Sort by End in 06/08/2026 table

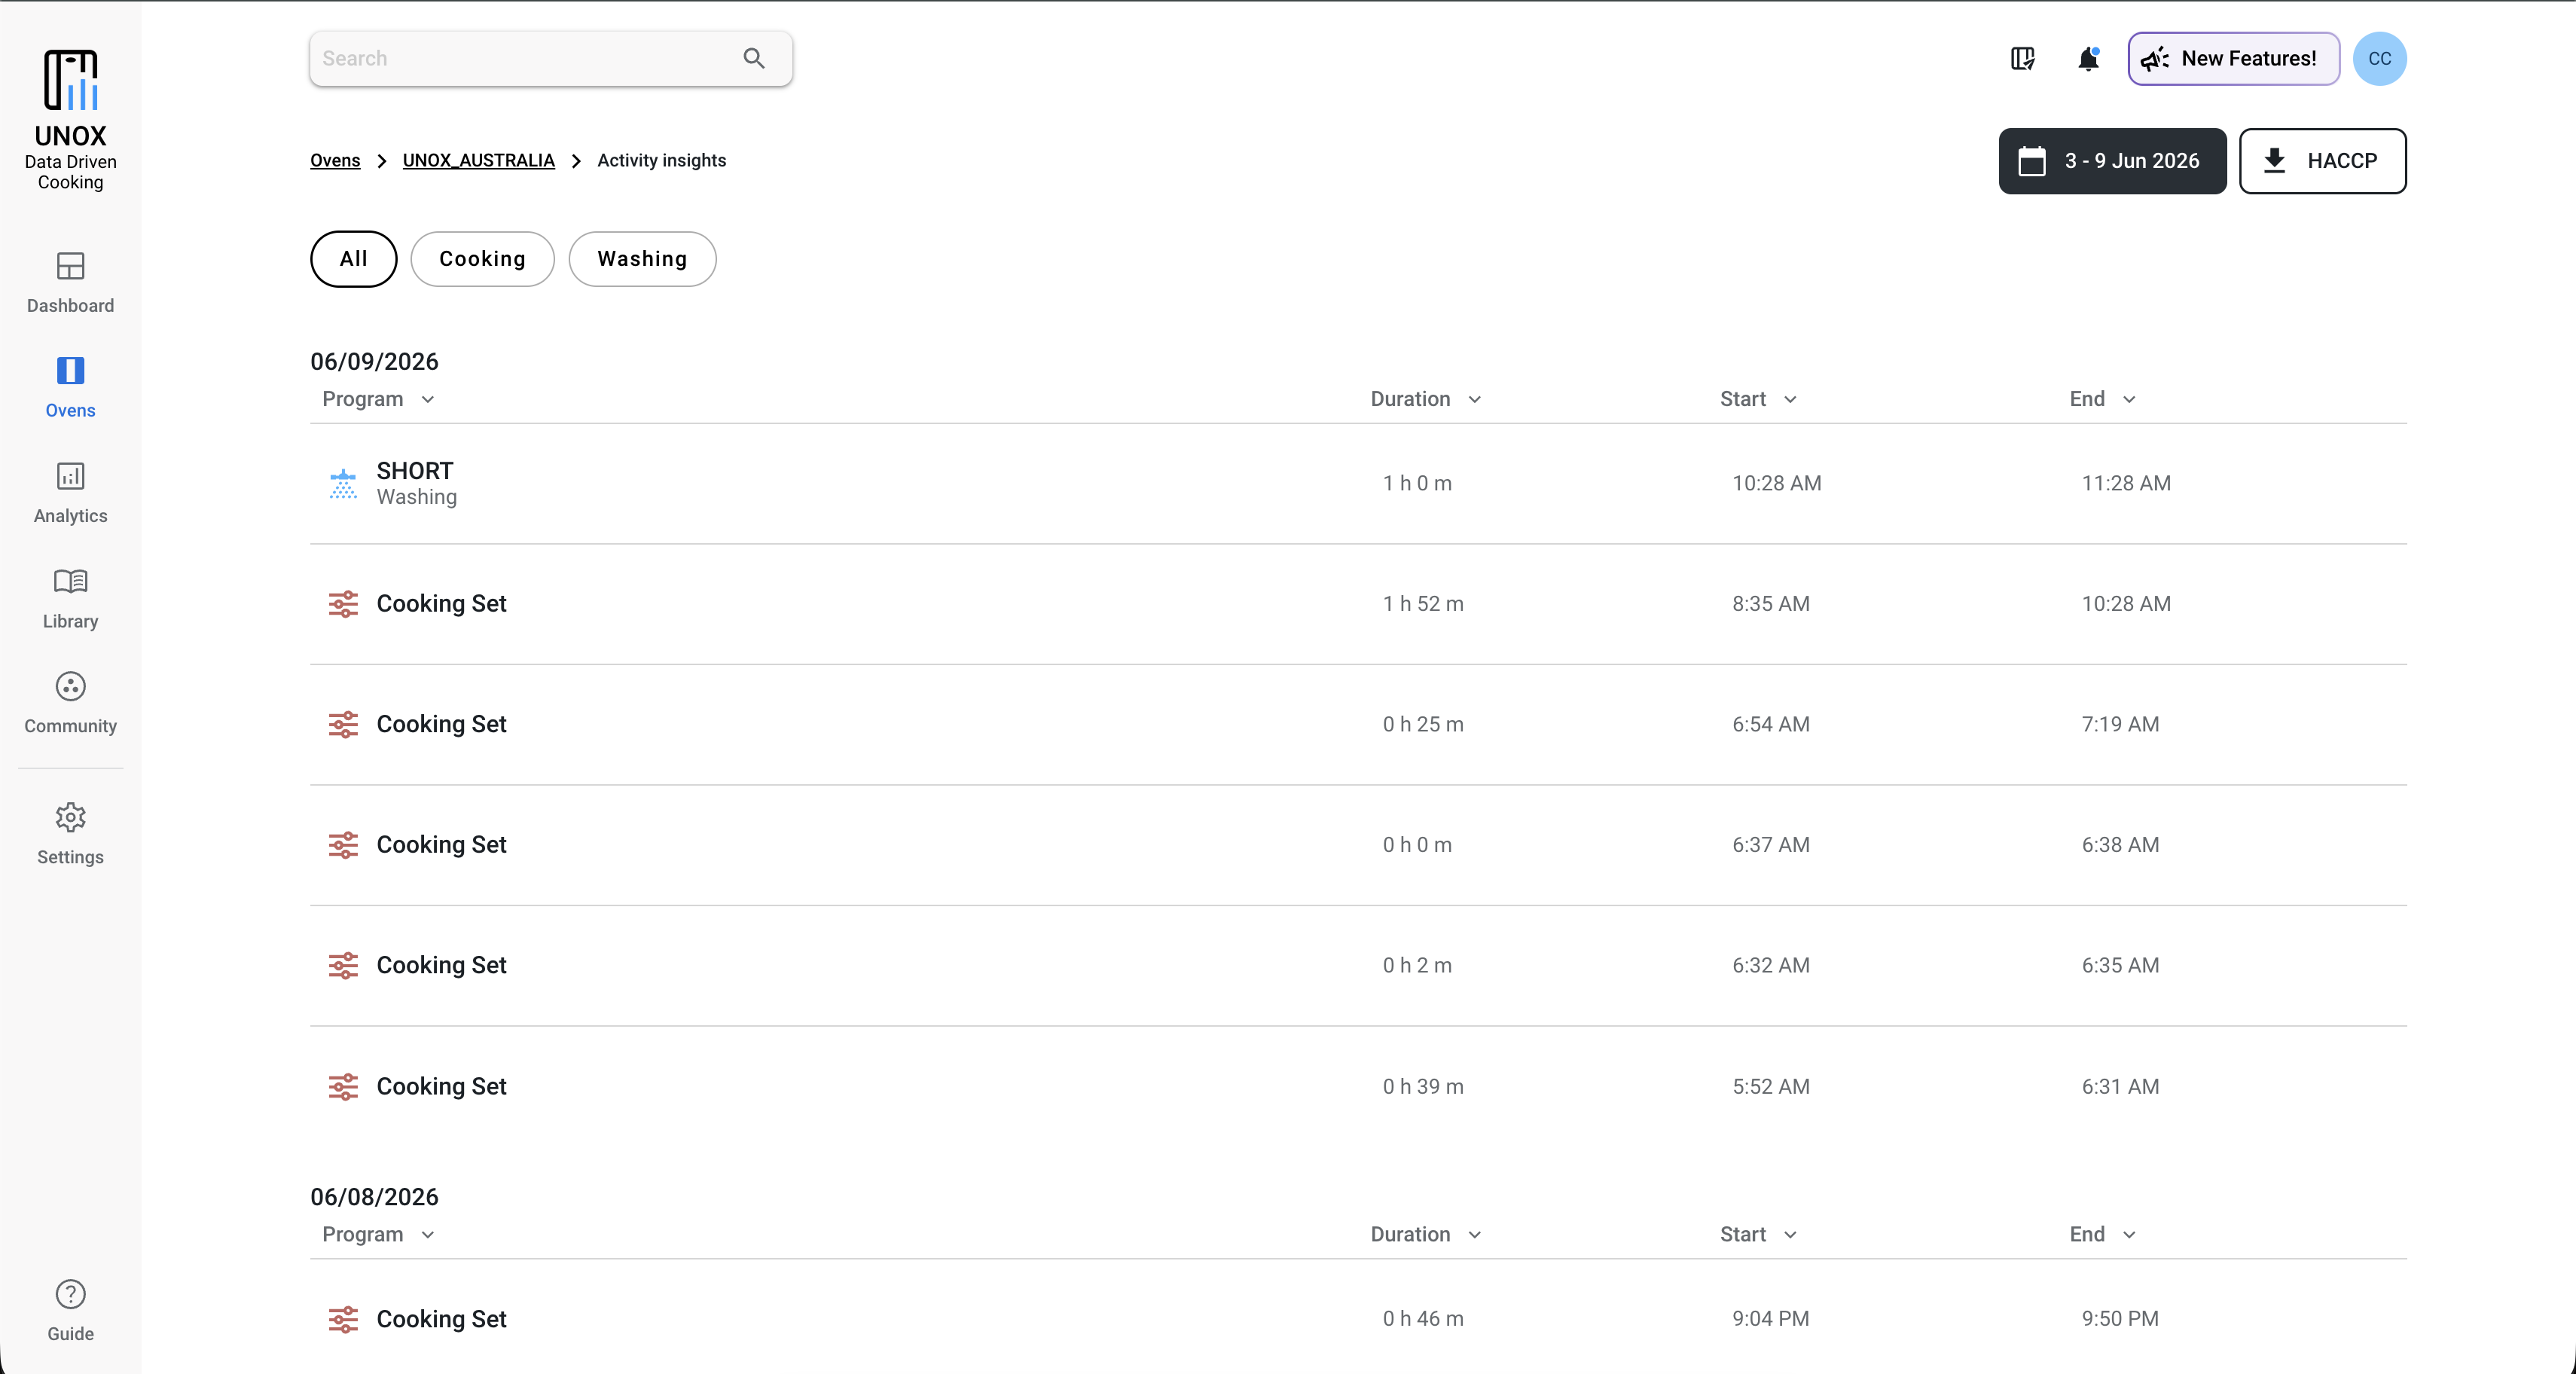point(2102,1234)
